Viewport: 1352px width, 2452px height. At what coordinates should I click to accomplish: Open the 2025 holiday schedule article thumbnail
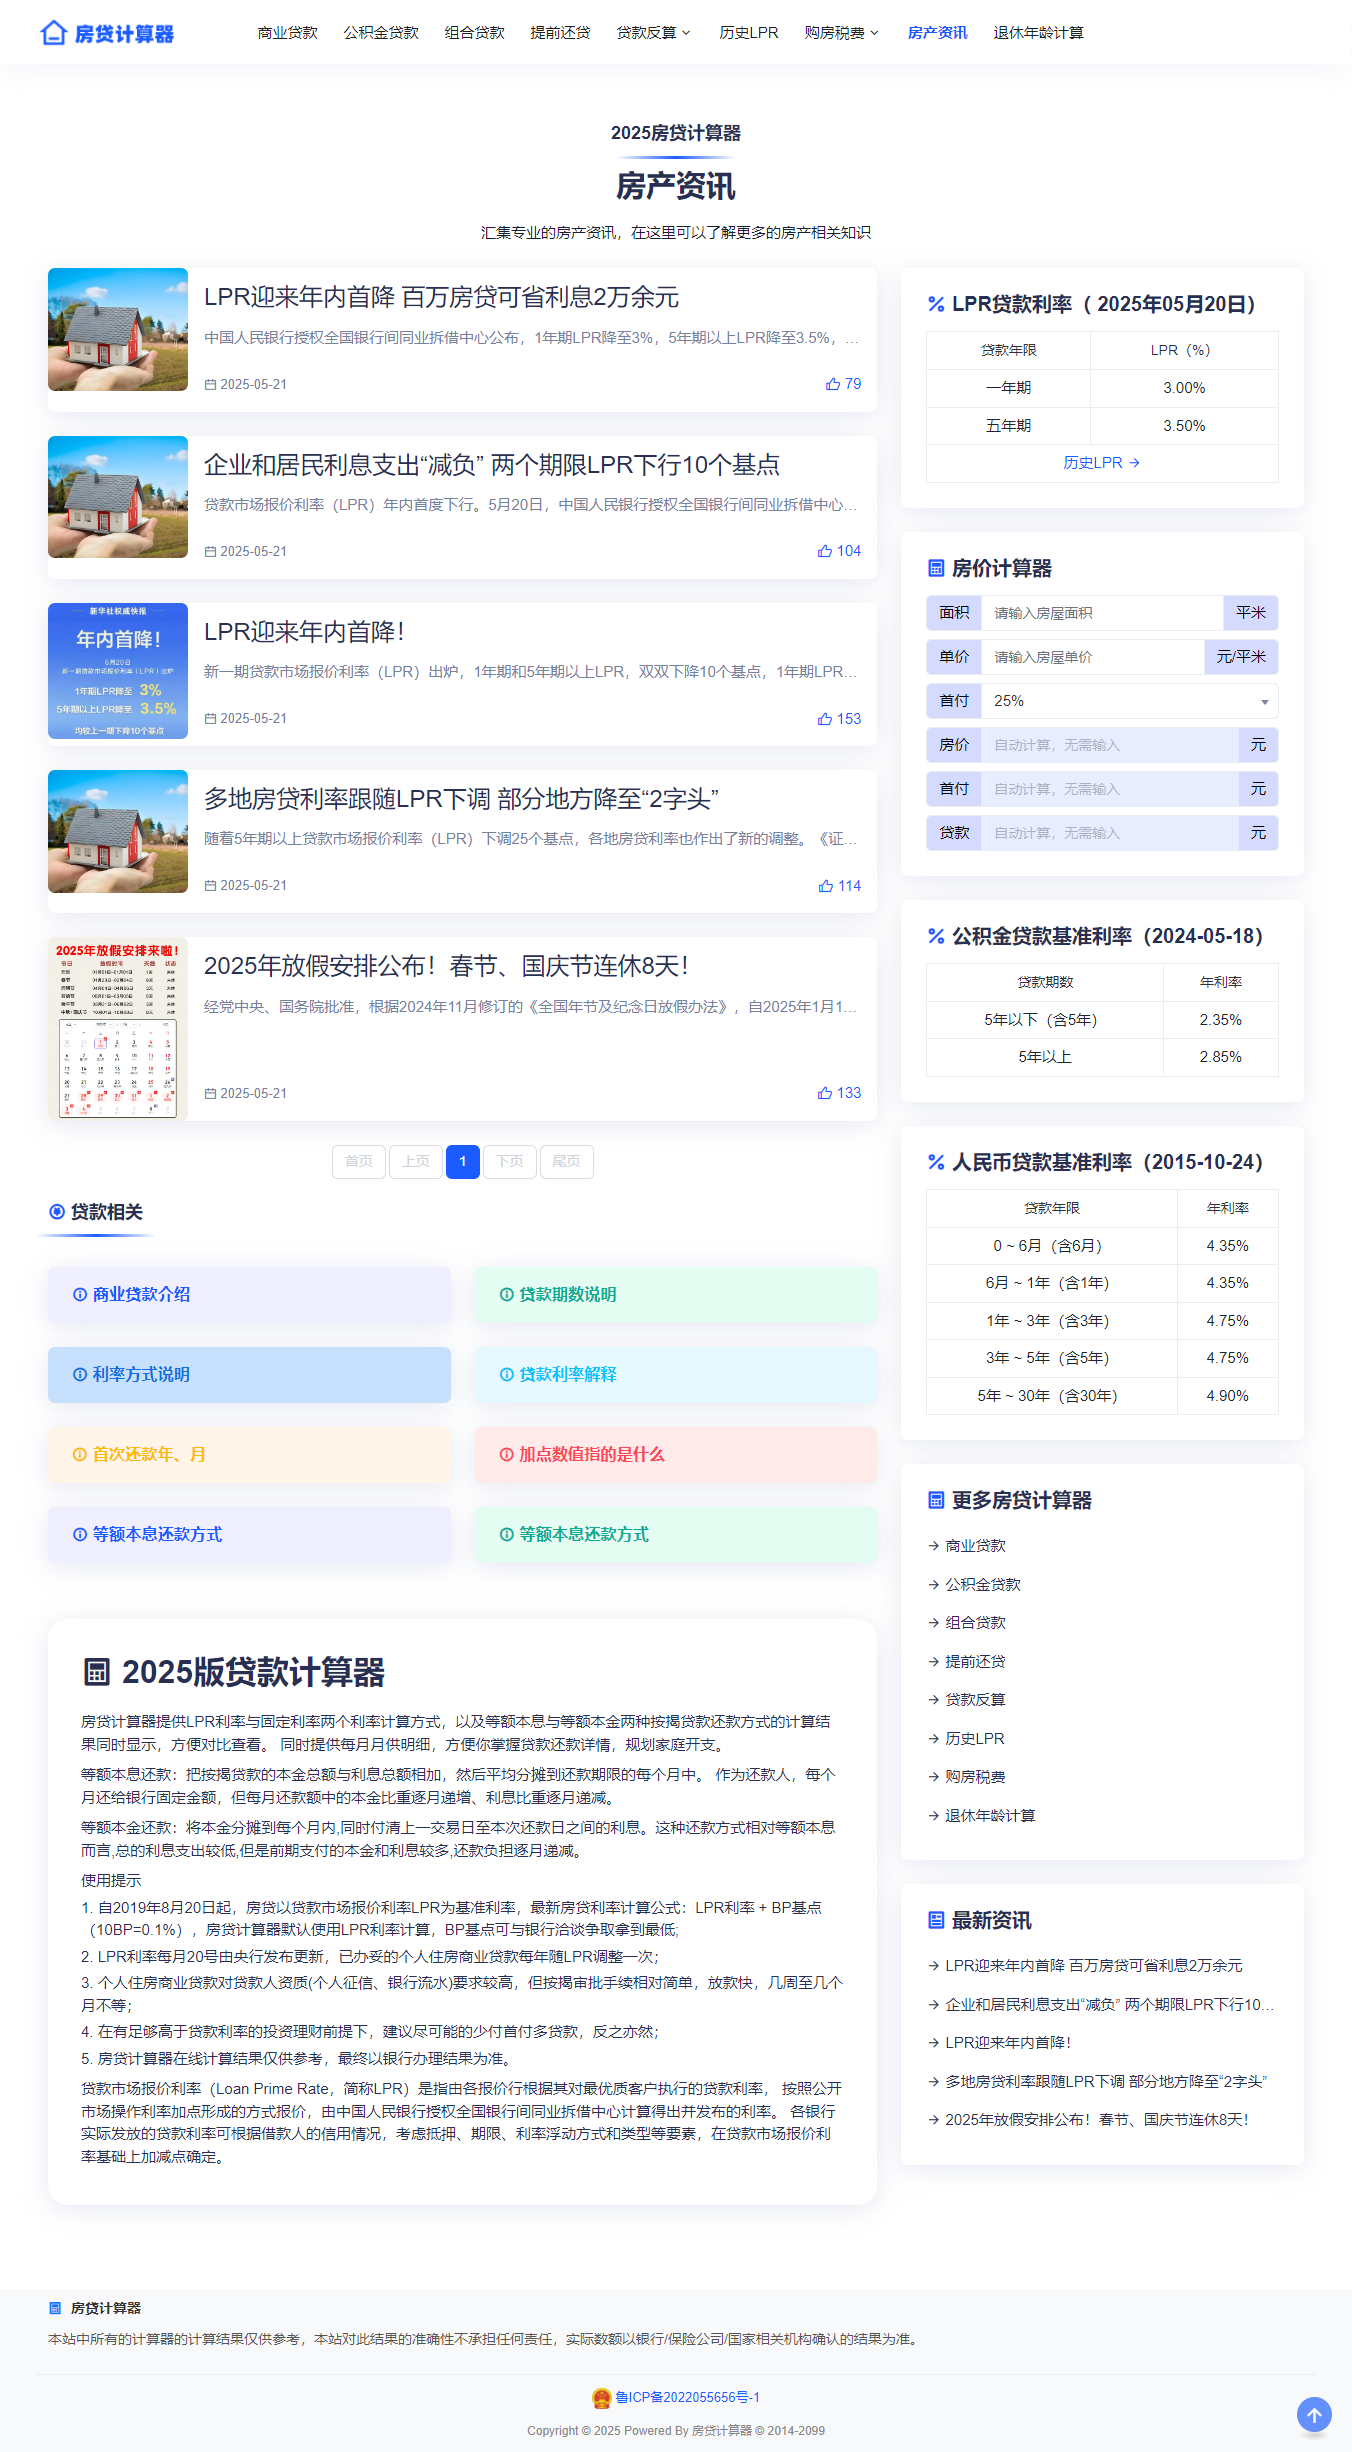tap(118, 1028)
